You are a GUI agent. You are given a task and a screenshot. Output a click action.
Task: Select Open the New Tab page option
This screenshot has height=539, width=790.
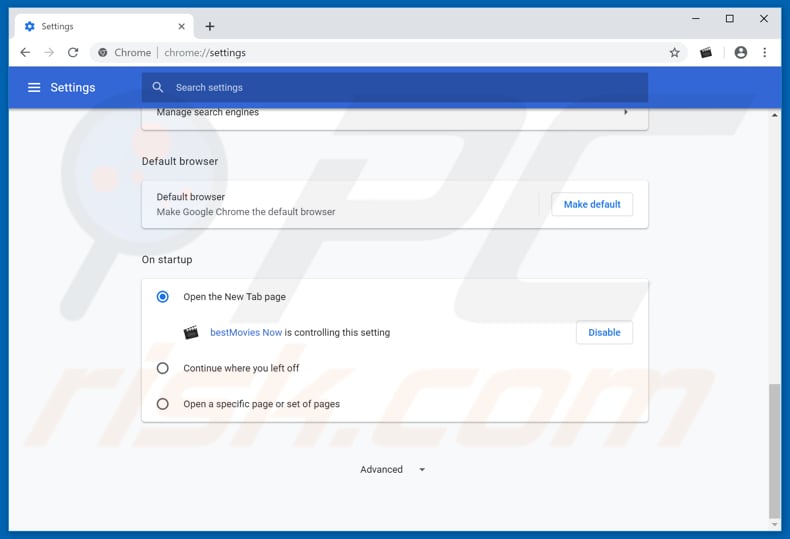163,297
